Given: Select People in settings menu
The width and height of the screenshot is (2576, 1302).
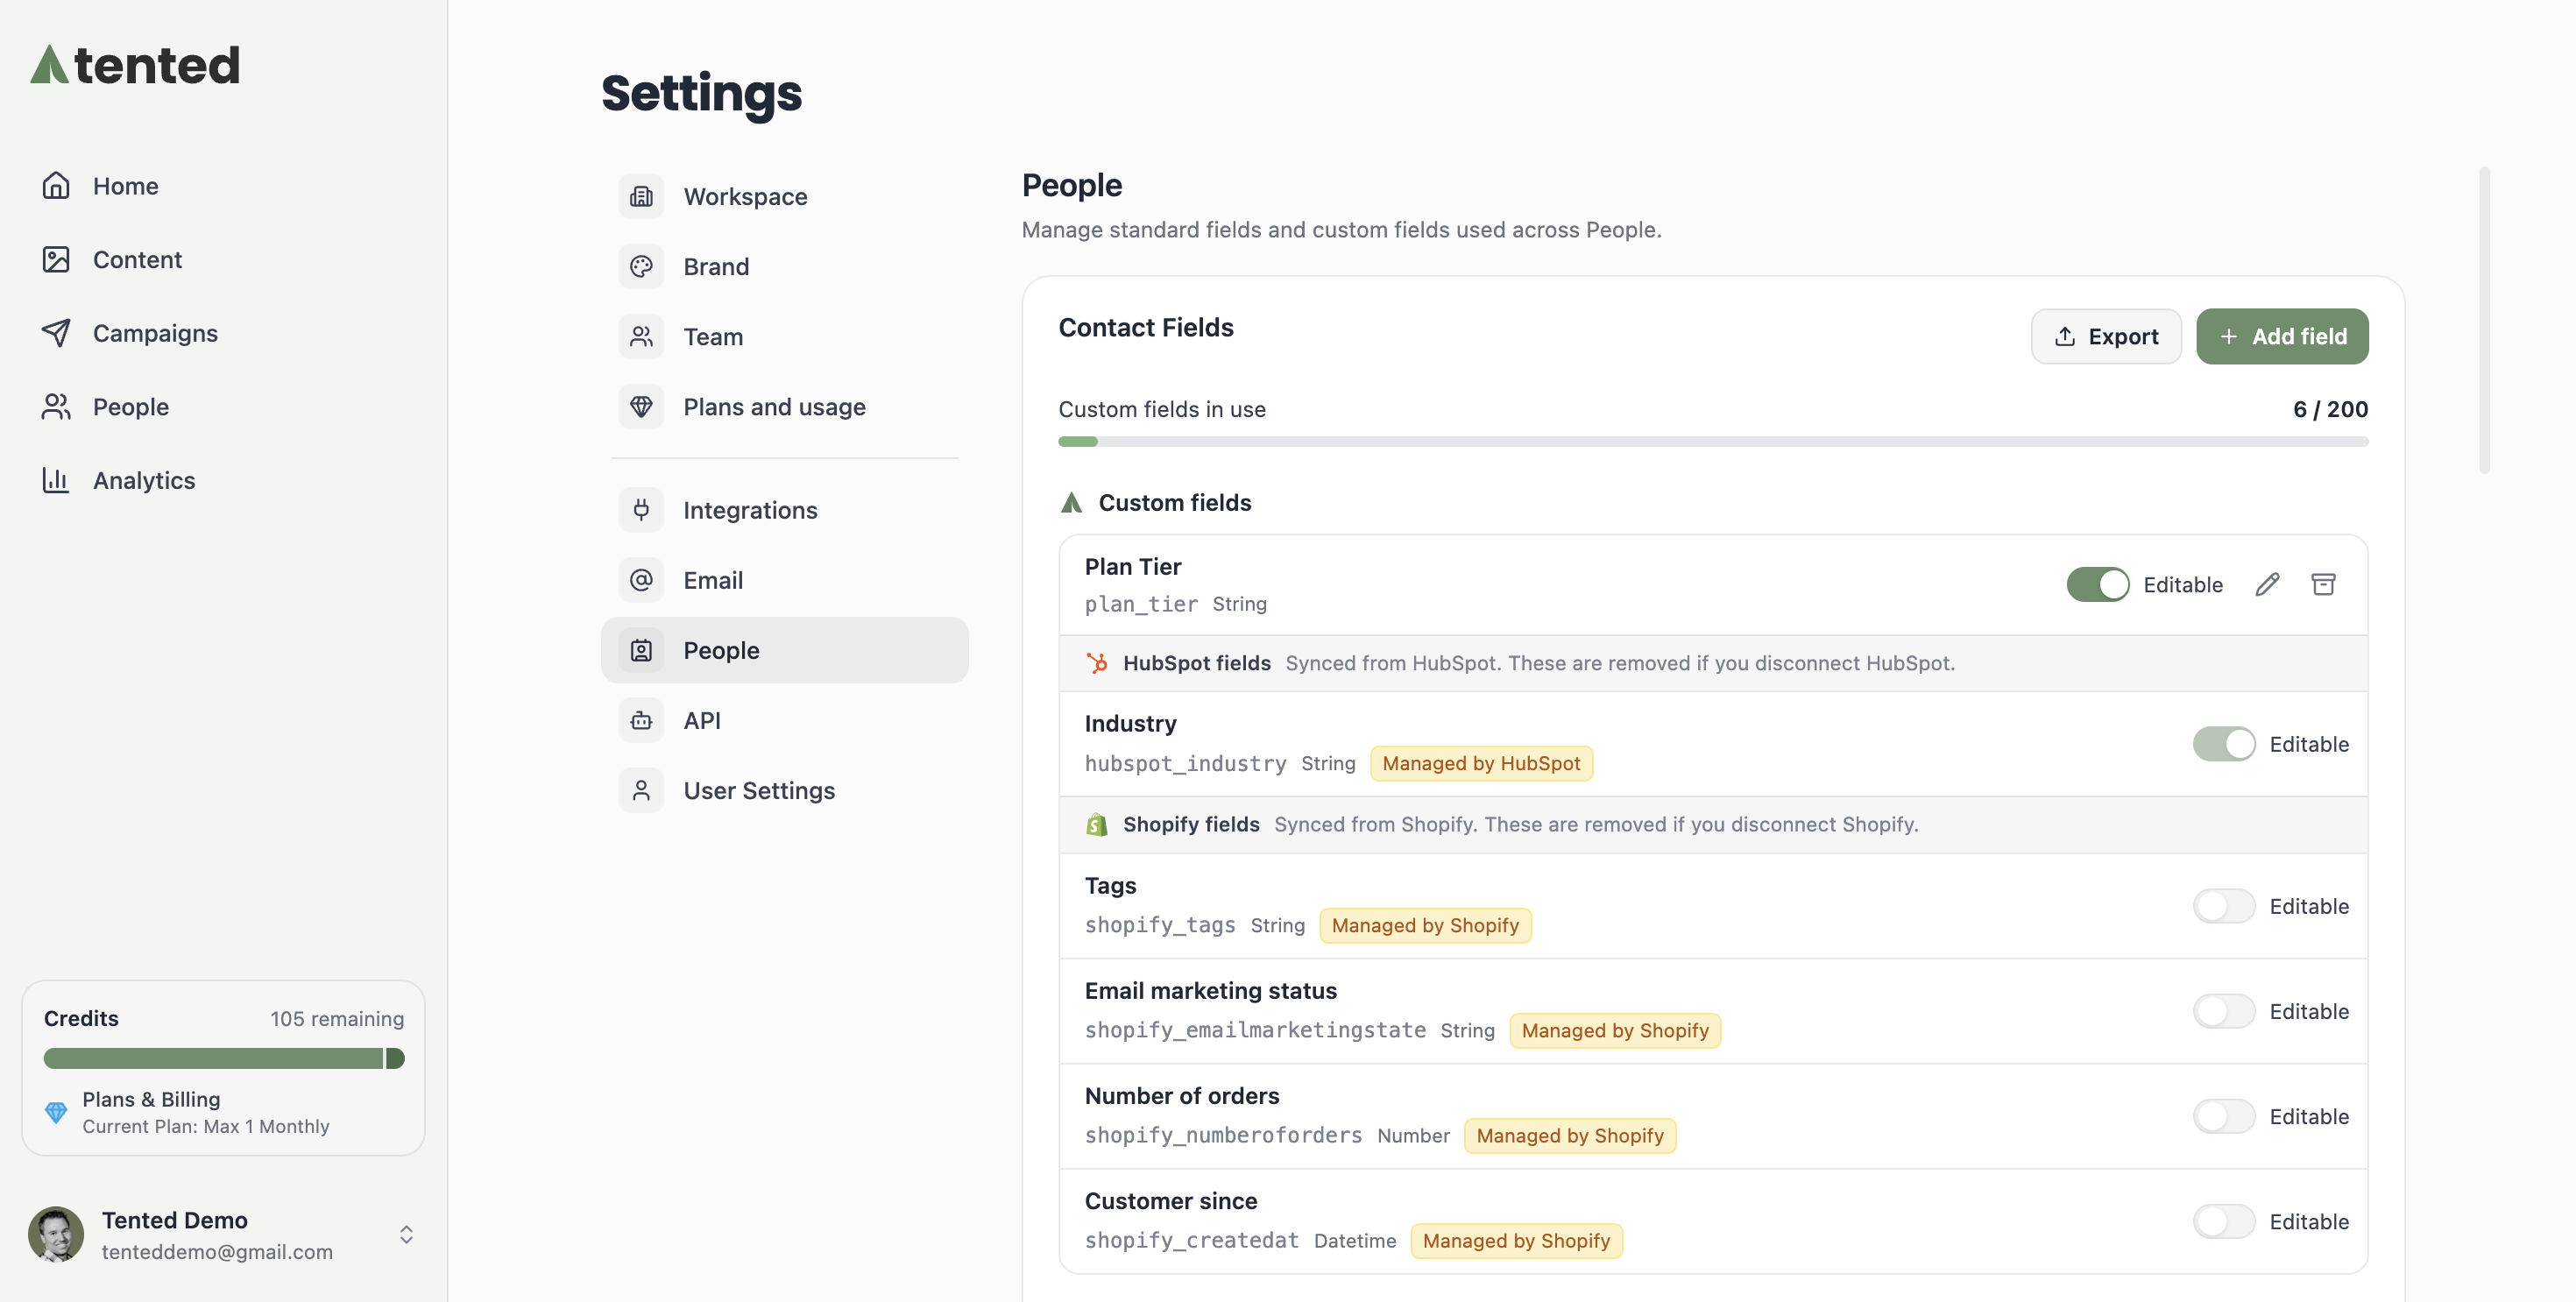Looking at the screenshot, I should (x=784, y=650).
